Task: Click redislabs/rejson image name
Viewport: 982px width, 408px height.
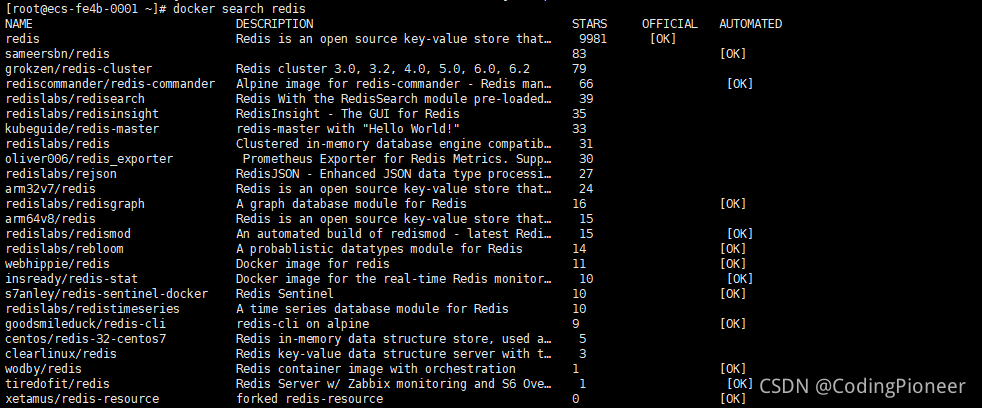Action: coord(61,174)
